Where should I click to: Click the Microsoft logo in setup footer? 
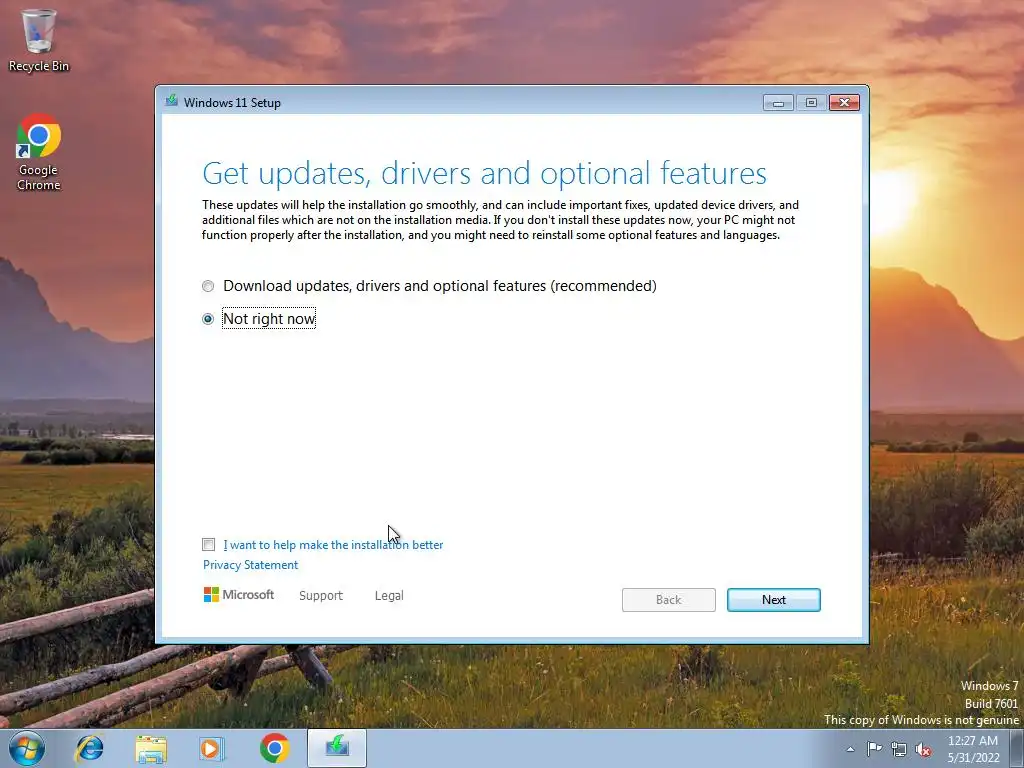point(238,595)
